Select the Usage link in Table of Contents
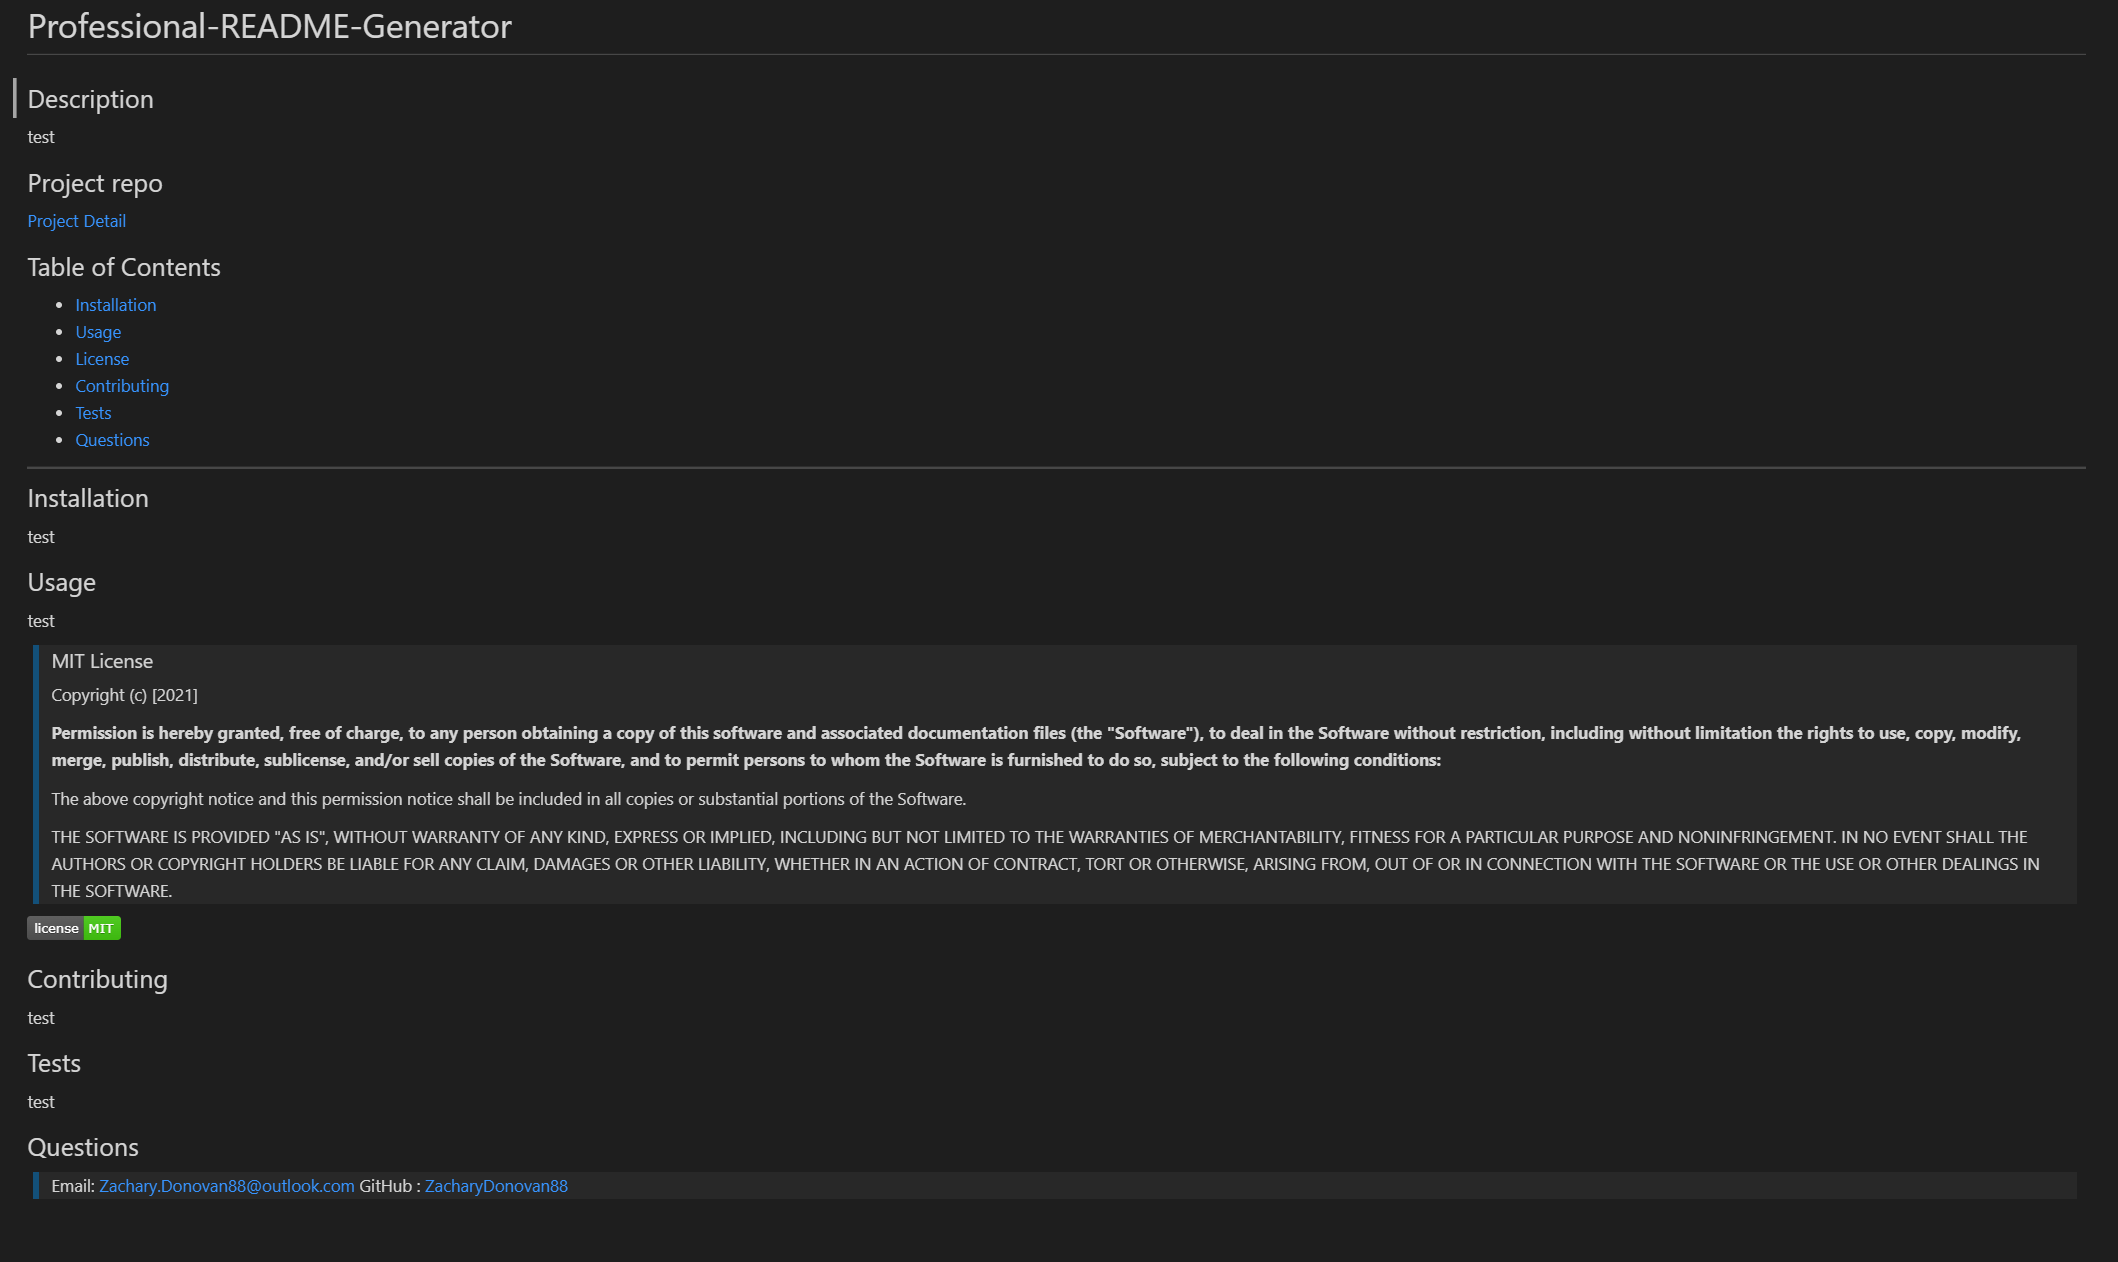The image size is (2118, 1262). point(97,331)
